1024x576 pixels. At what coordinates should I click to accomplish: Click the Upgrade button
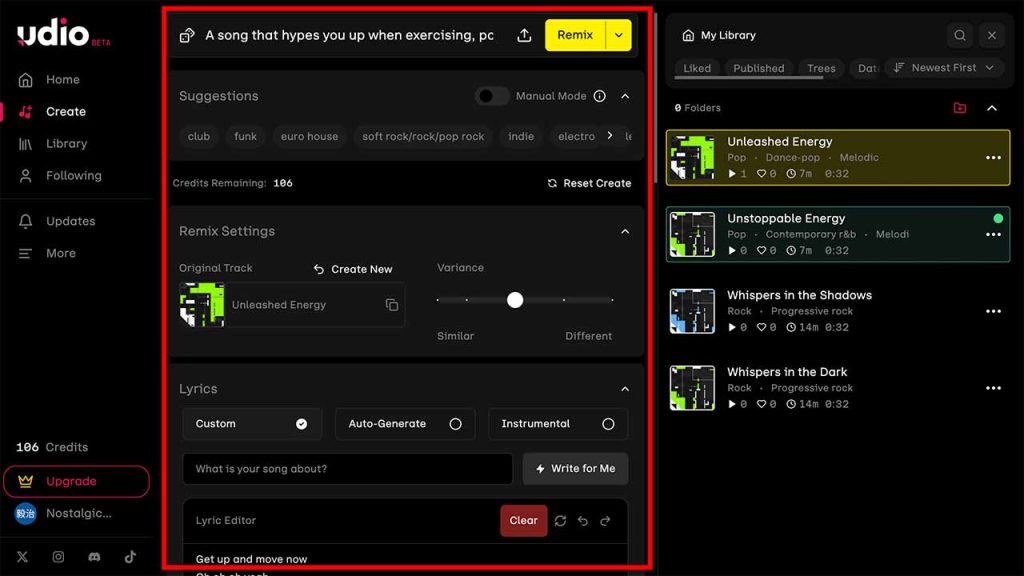click(76, 481)
